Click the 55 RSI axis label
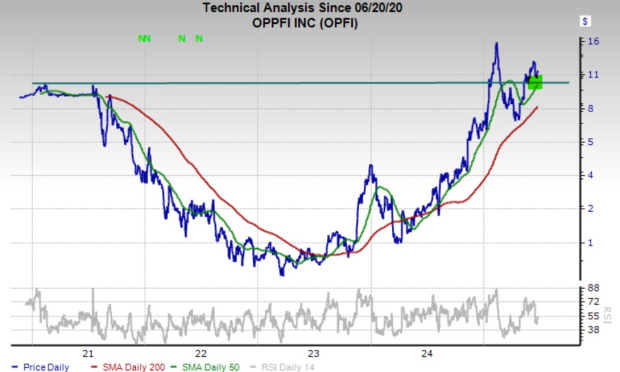Screen dimensions: 620x372 coord(594,316)
